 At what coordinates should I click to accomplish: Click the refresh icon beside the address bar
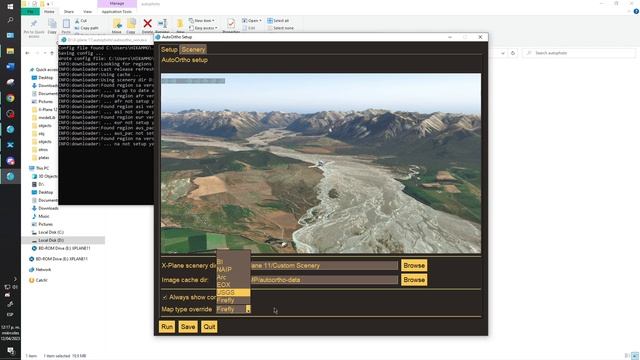coord(513,53)
